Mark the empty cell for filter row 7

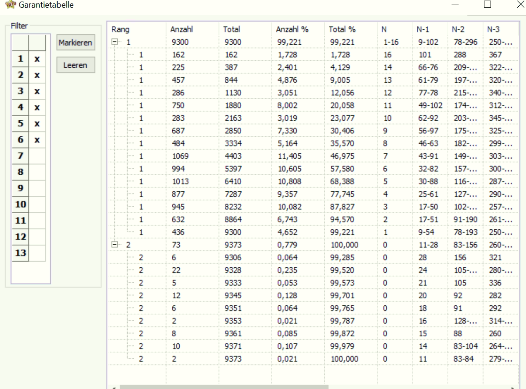(37, 156)
